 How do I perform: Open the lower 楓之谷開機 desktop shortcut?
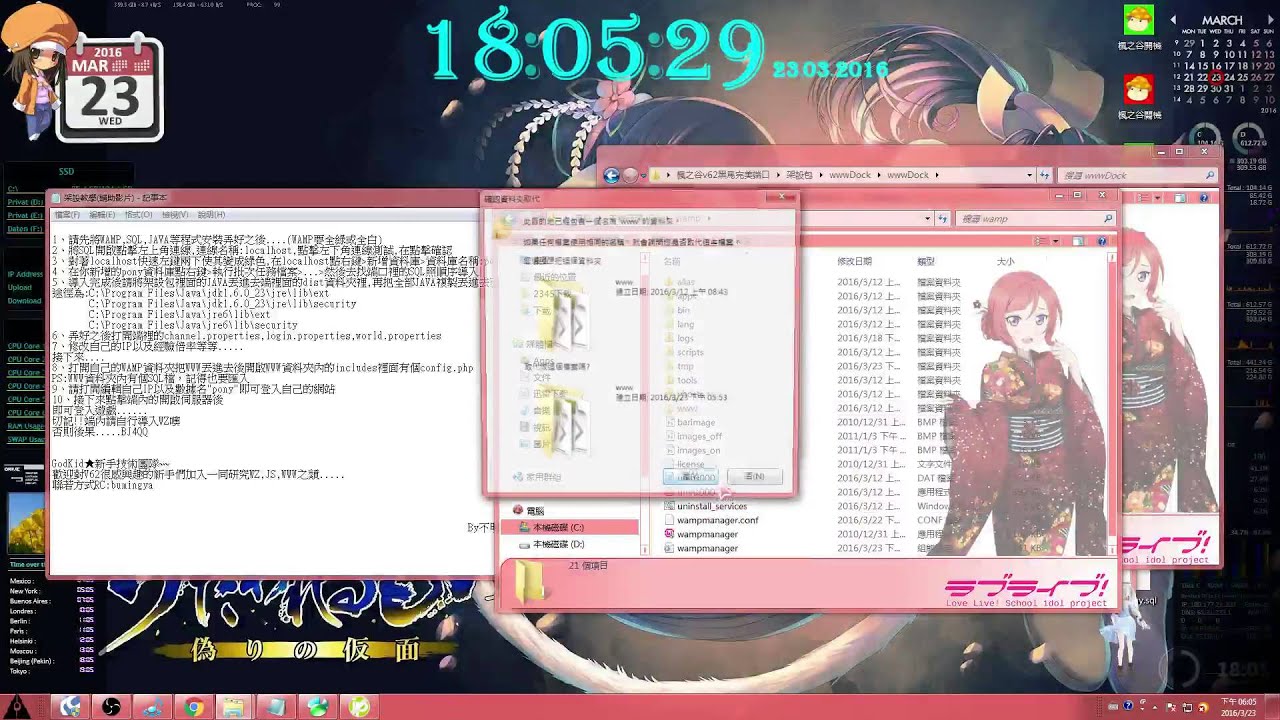click(x=1139, y=96)
